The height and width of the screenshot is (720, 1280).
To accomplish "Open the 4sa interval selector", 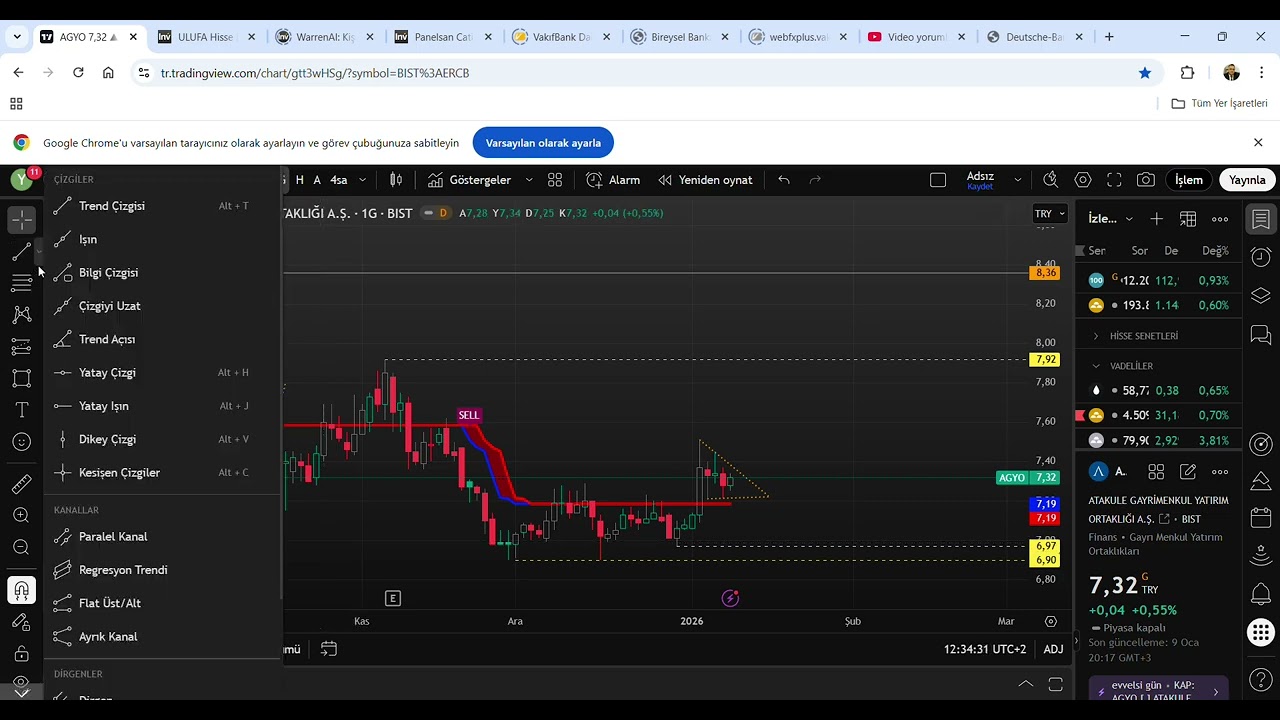I will (339, 180).
